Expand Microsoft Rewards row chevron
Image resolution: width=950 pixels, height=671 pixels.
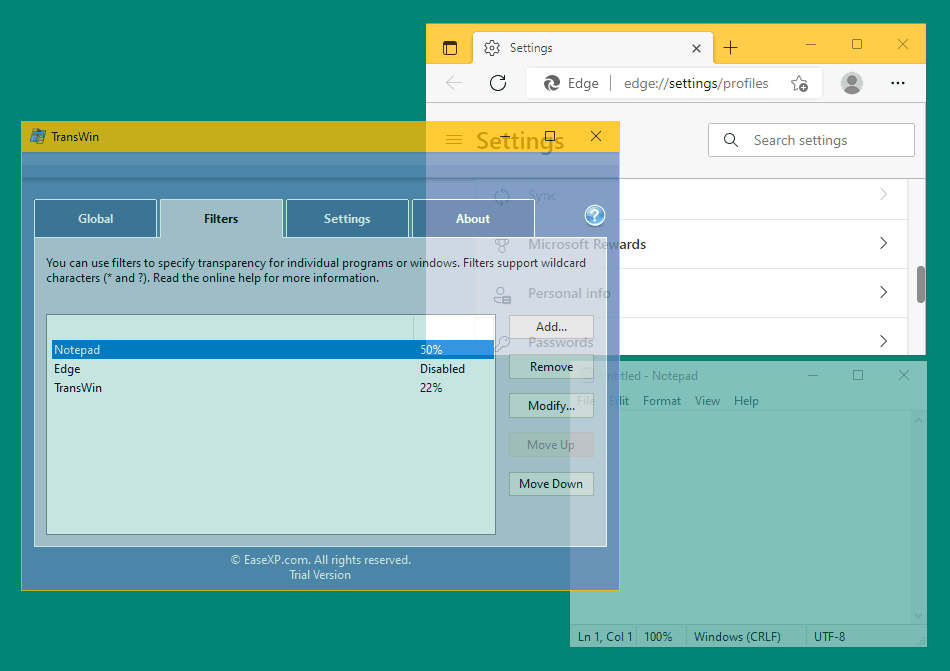tap(883, 243)
